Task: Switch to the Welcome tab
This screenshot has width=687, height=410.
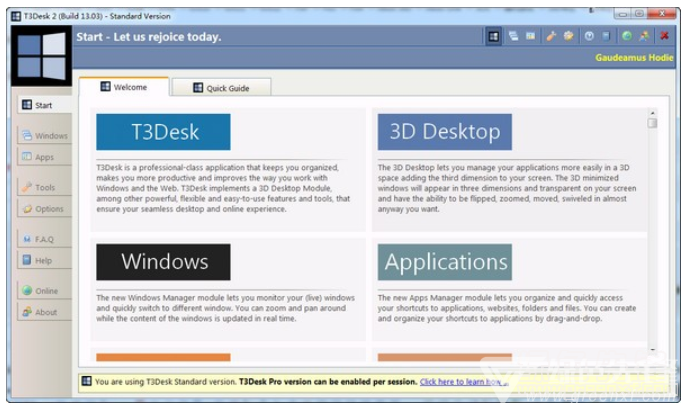Action: pyautogui.click(x=124, y=87)
